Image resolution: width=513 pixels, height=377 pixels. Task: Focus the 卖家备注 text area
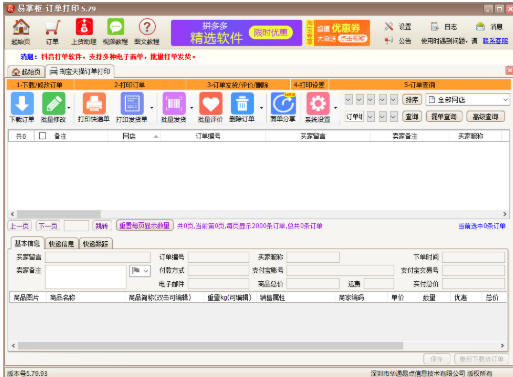(x=86, y=277)
